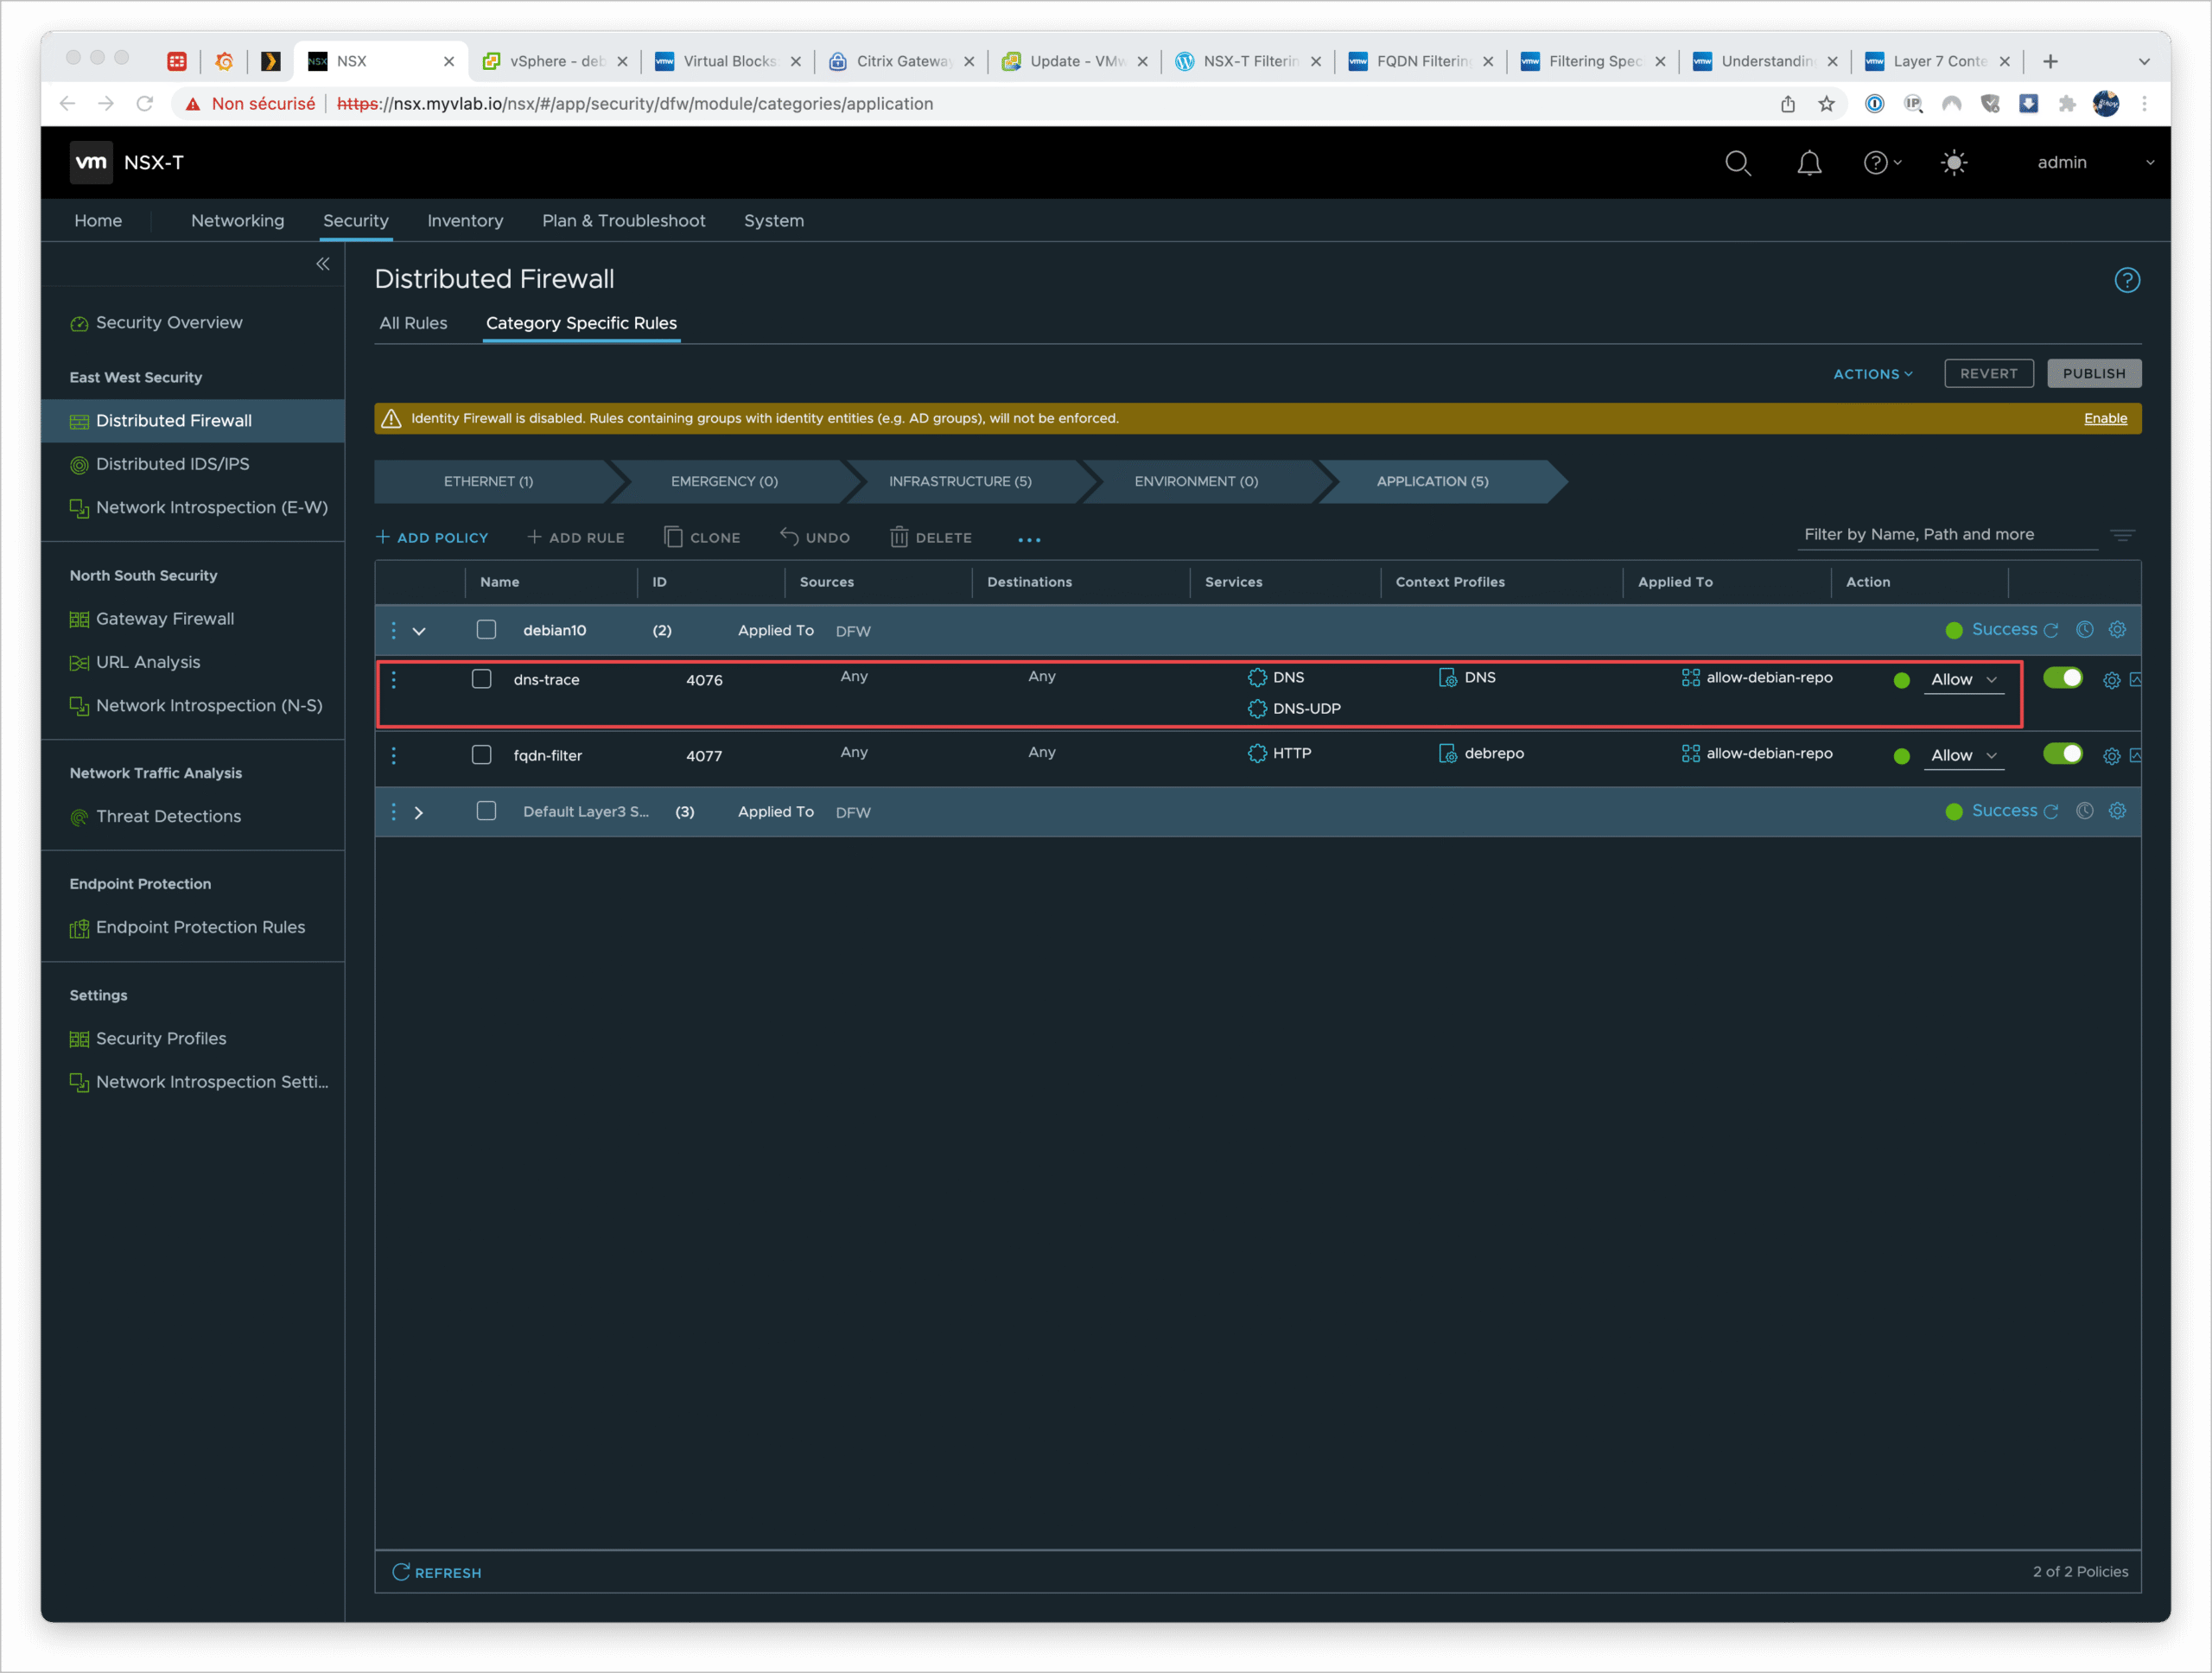Screen dimensions: 2212x1673
Task: Check the fqdn-filter rule checkbox
Action: pyautogui.click(x=482, y=755)
